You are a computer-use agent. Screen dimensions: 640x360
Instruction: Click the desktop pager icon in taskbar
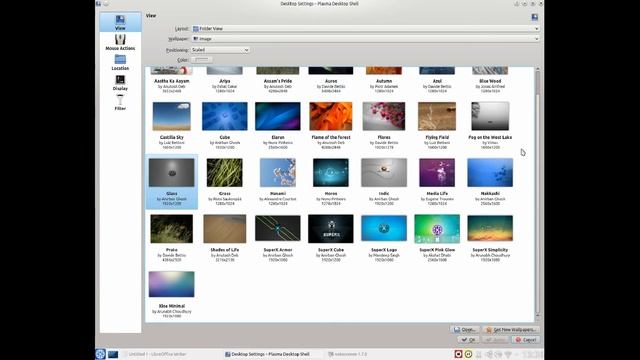[113, 354]
